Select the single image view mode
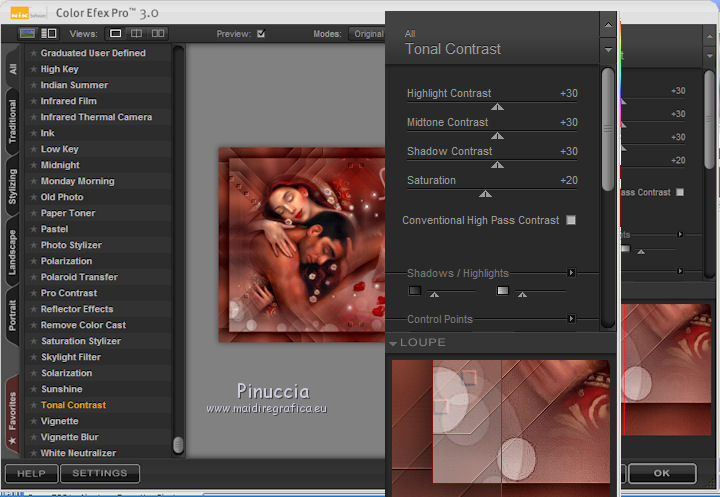 tap(116, 34)
